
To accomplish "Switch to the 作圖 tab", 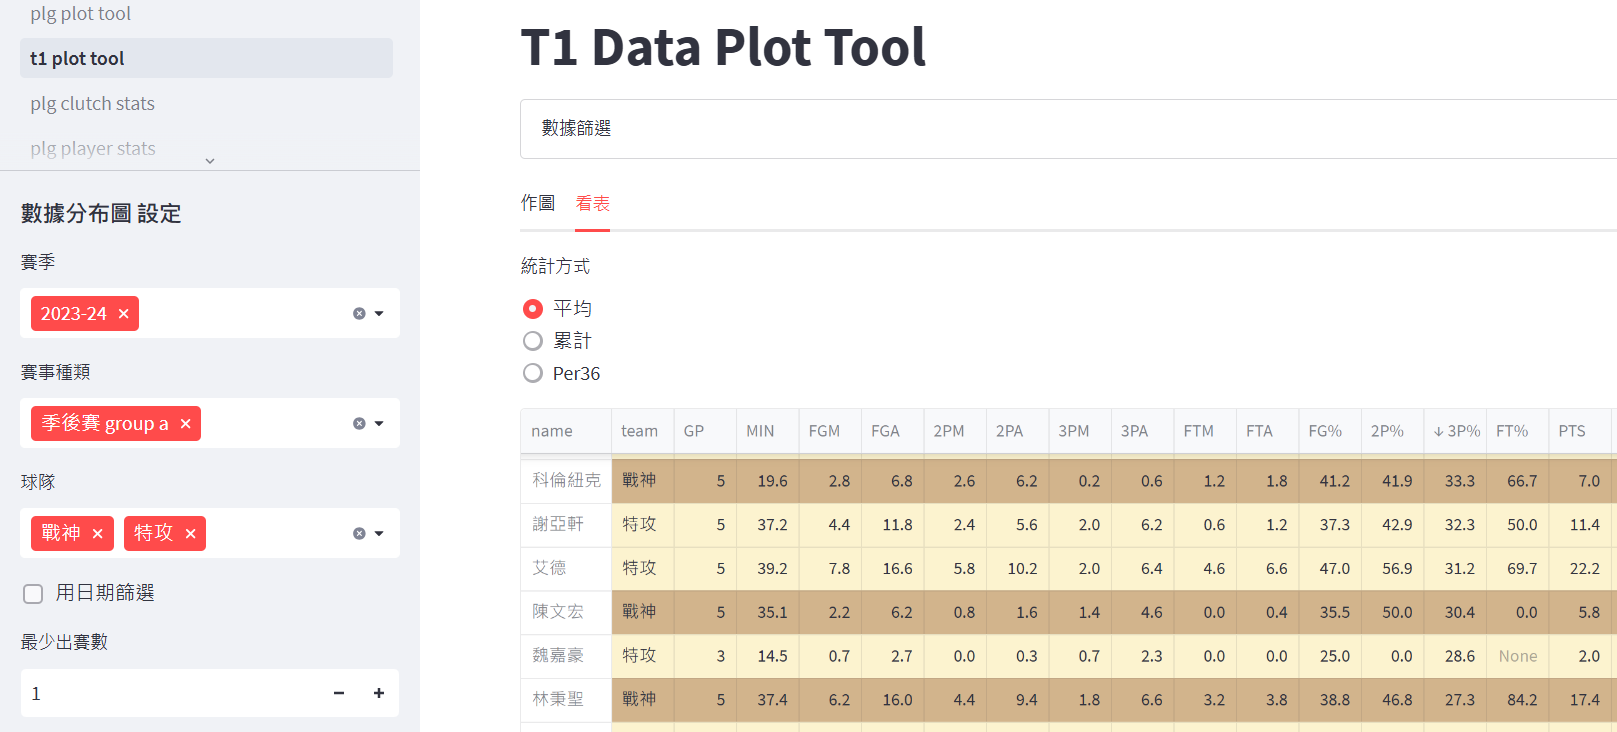I will point(537,203).
